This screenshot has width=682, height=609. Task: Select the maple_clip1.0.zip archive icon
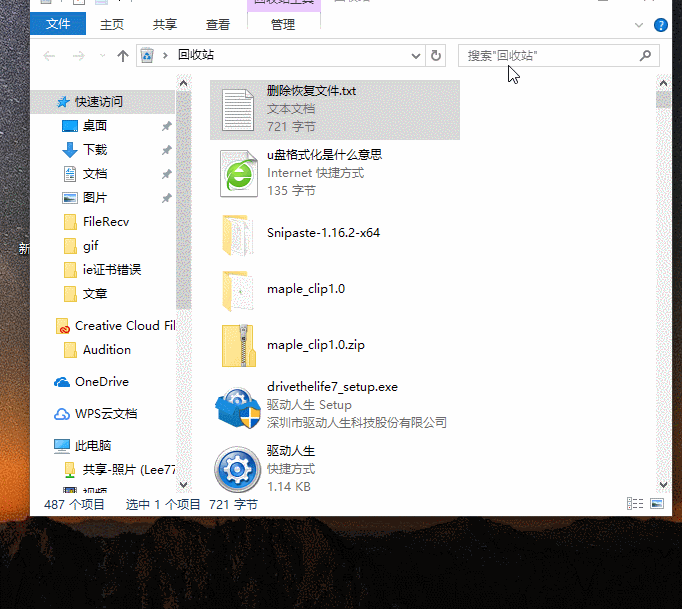point(238,345)
